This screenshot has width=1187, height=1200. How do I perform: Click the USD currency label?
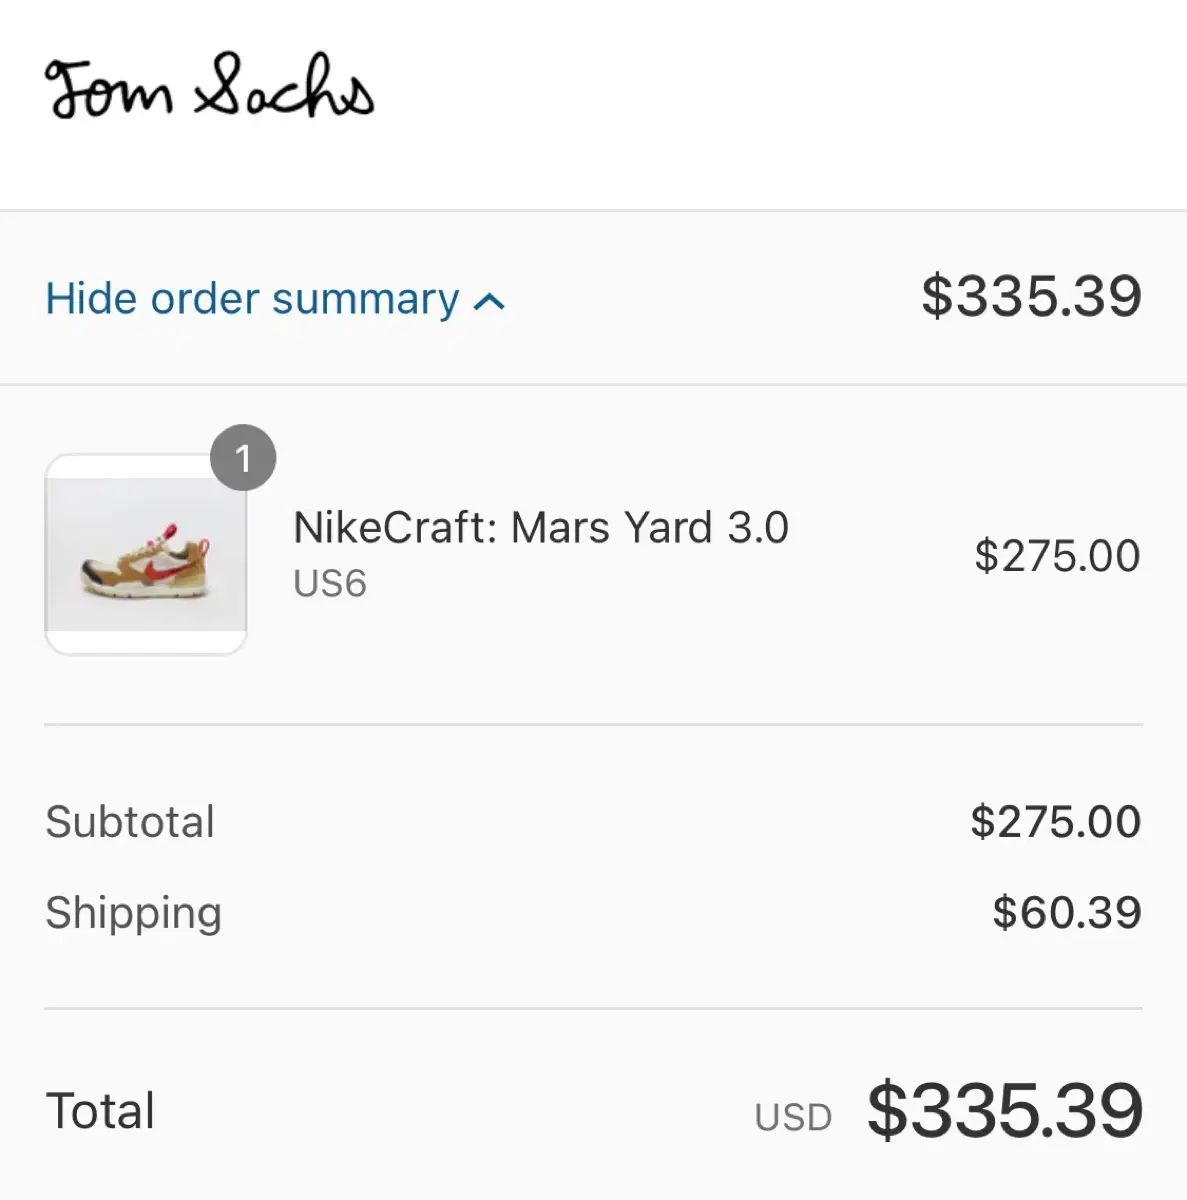793,1117
